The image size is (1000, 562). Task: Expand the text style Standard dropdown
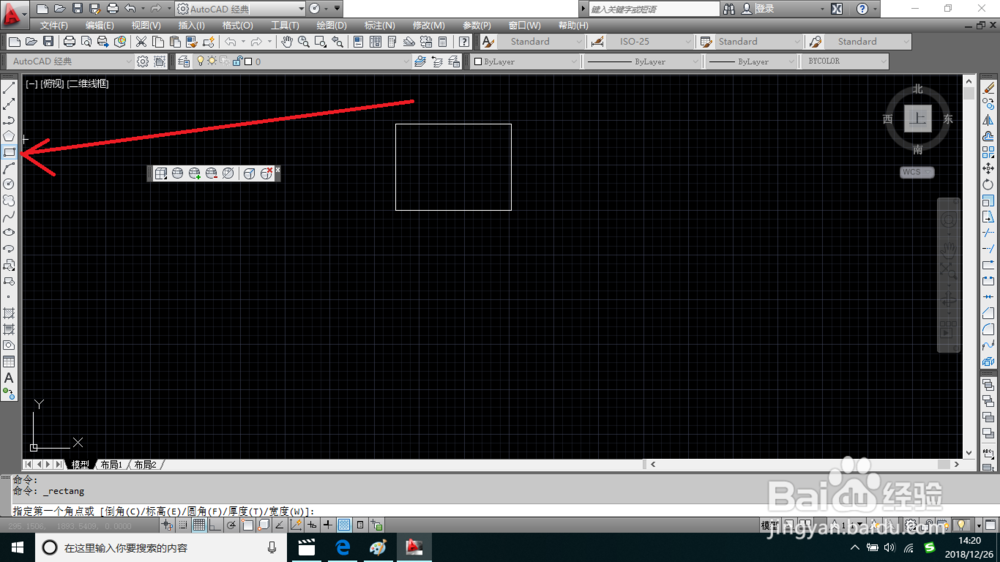click(579, 41)
